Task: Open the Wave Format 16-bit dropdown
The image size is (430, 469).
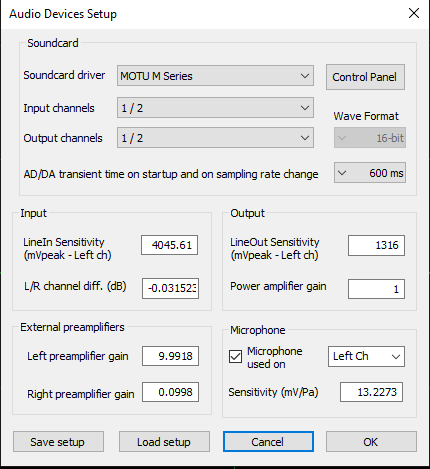Action: click(370, 137)
